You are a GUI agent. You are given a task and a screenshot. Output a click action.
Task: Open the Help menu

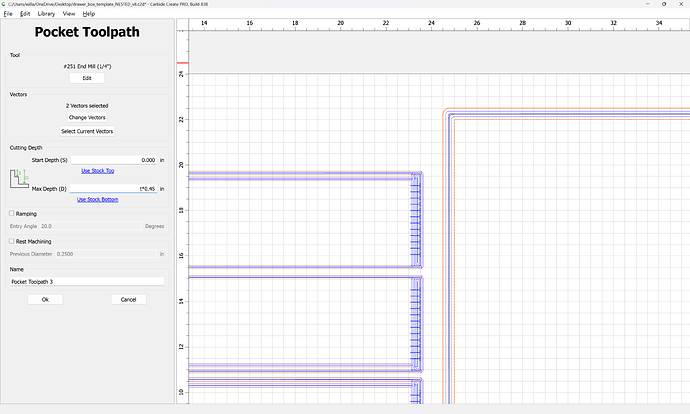click(89, 14)
